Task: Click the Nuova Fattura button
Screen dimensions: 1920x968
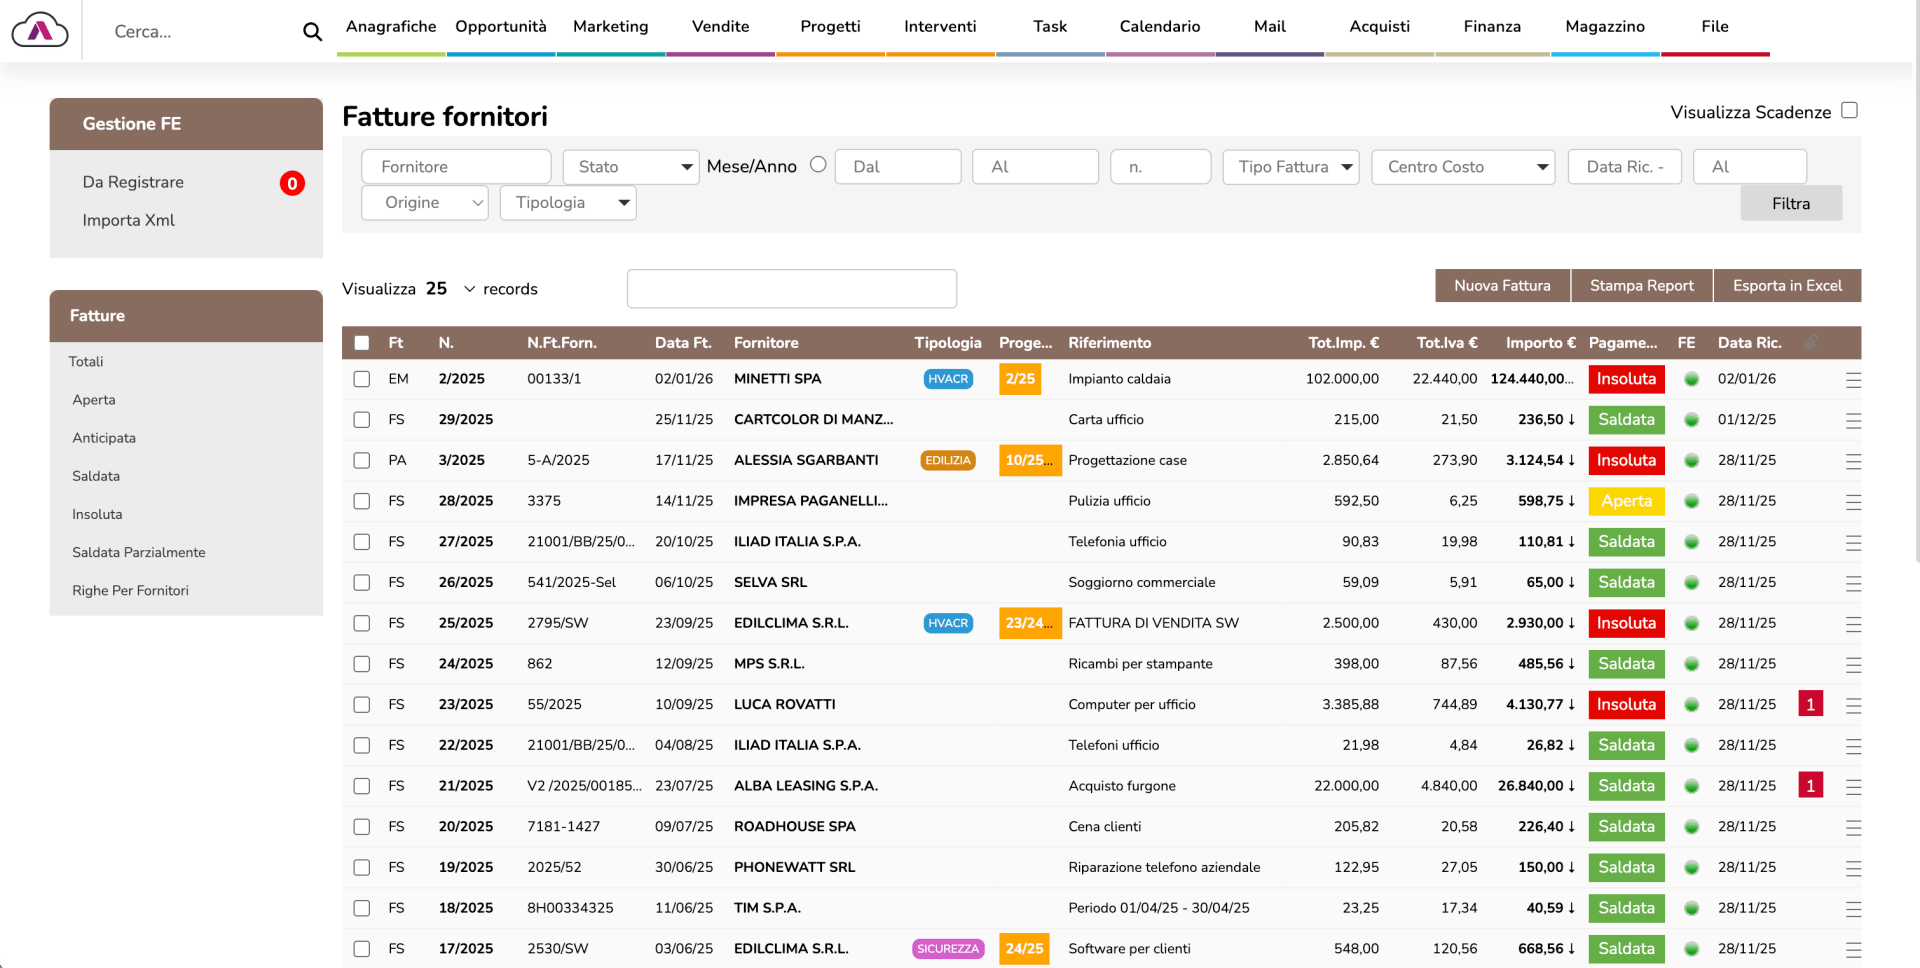Action: (1502, 286)
